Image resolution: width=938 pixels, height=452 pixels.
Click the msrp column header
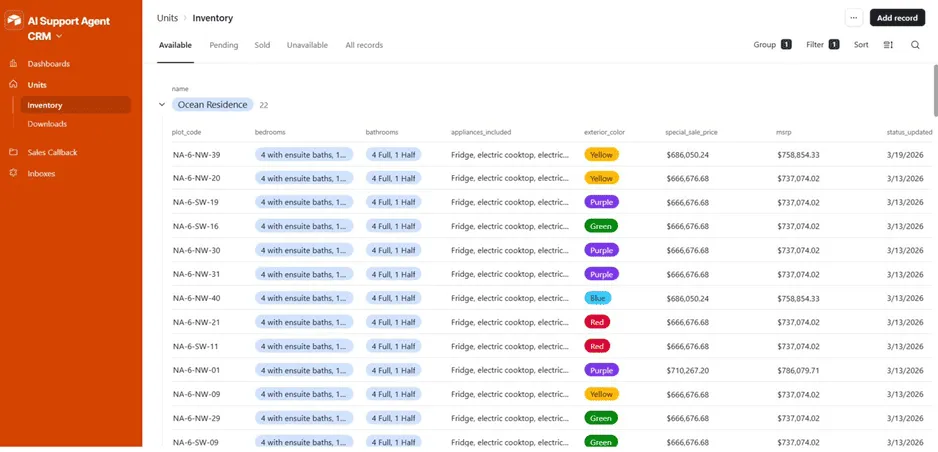coord(783,132)
